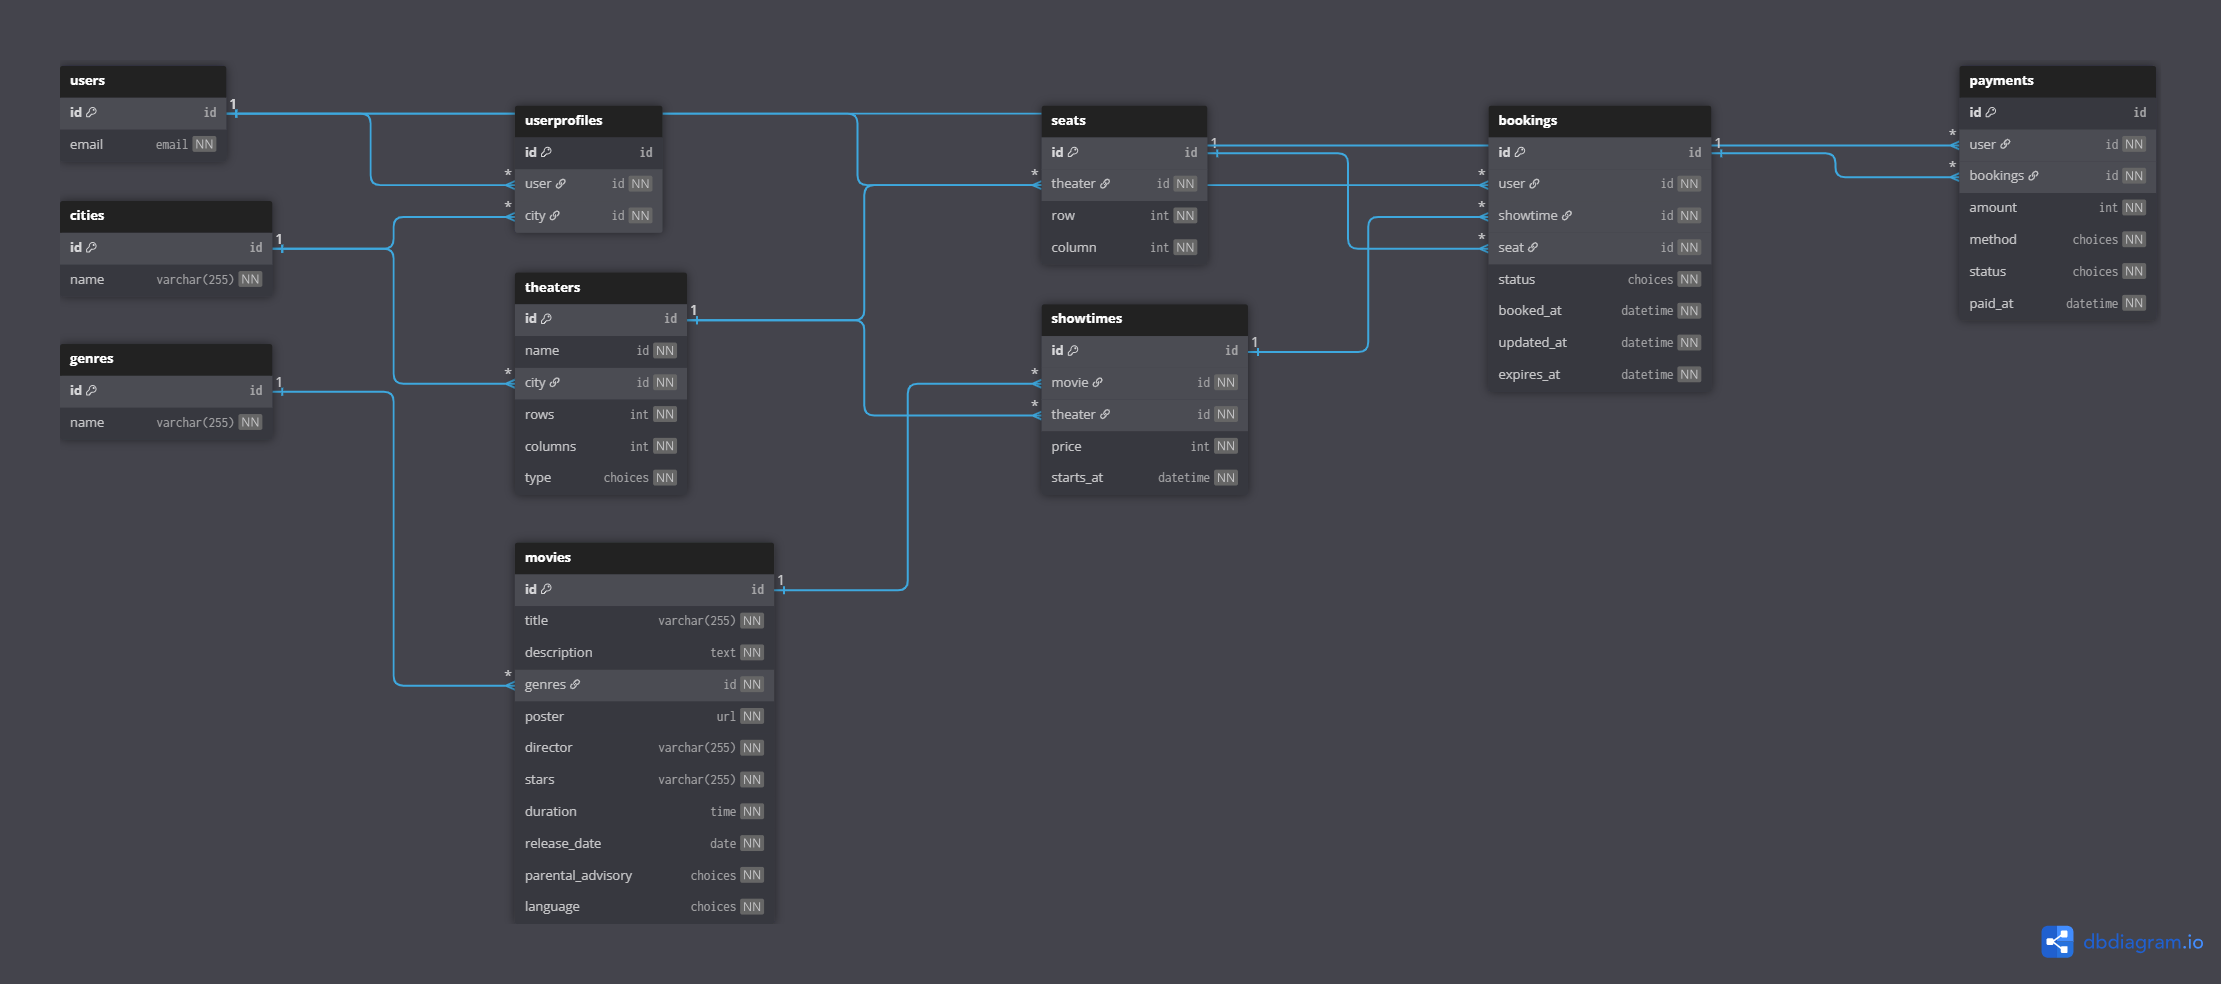Select the paid_at field in payments table

(2057, 304)
